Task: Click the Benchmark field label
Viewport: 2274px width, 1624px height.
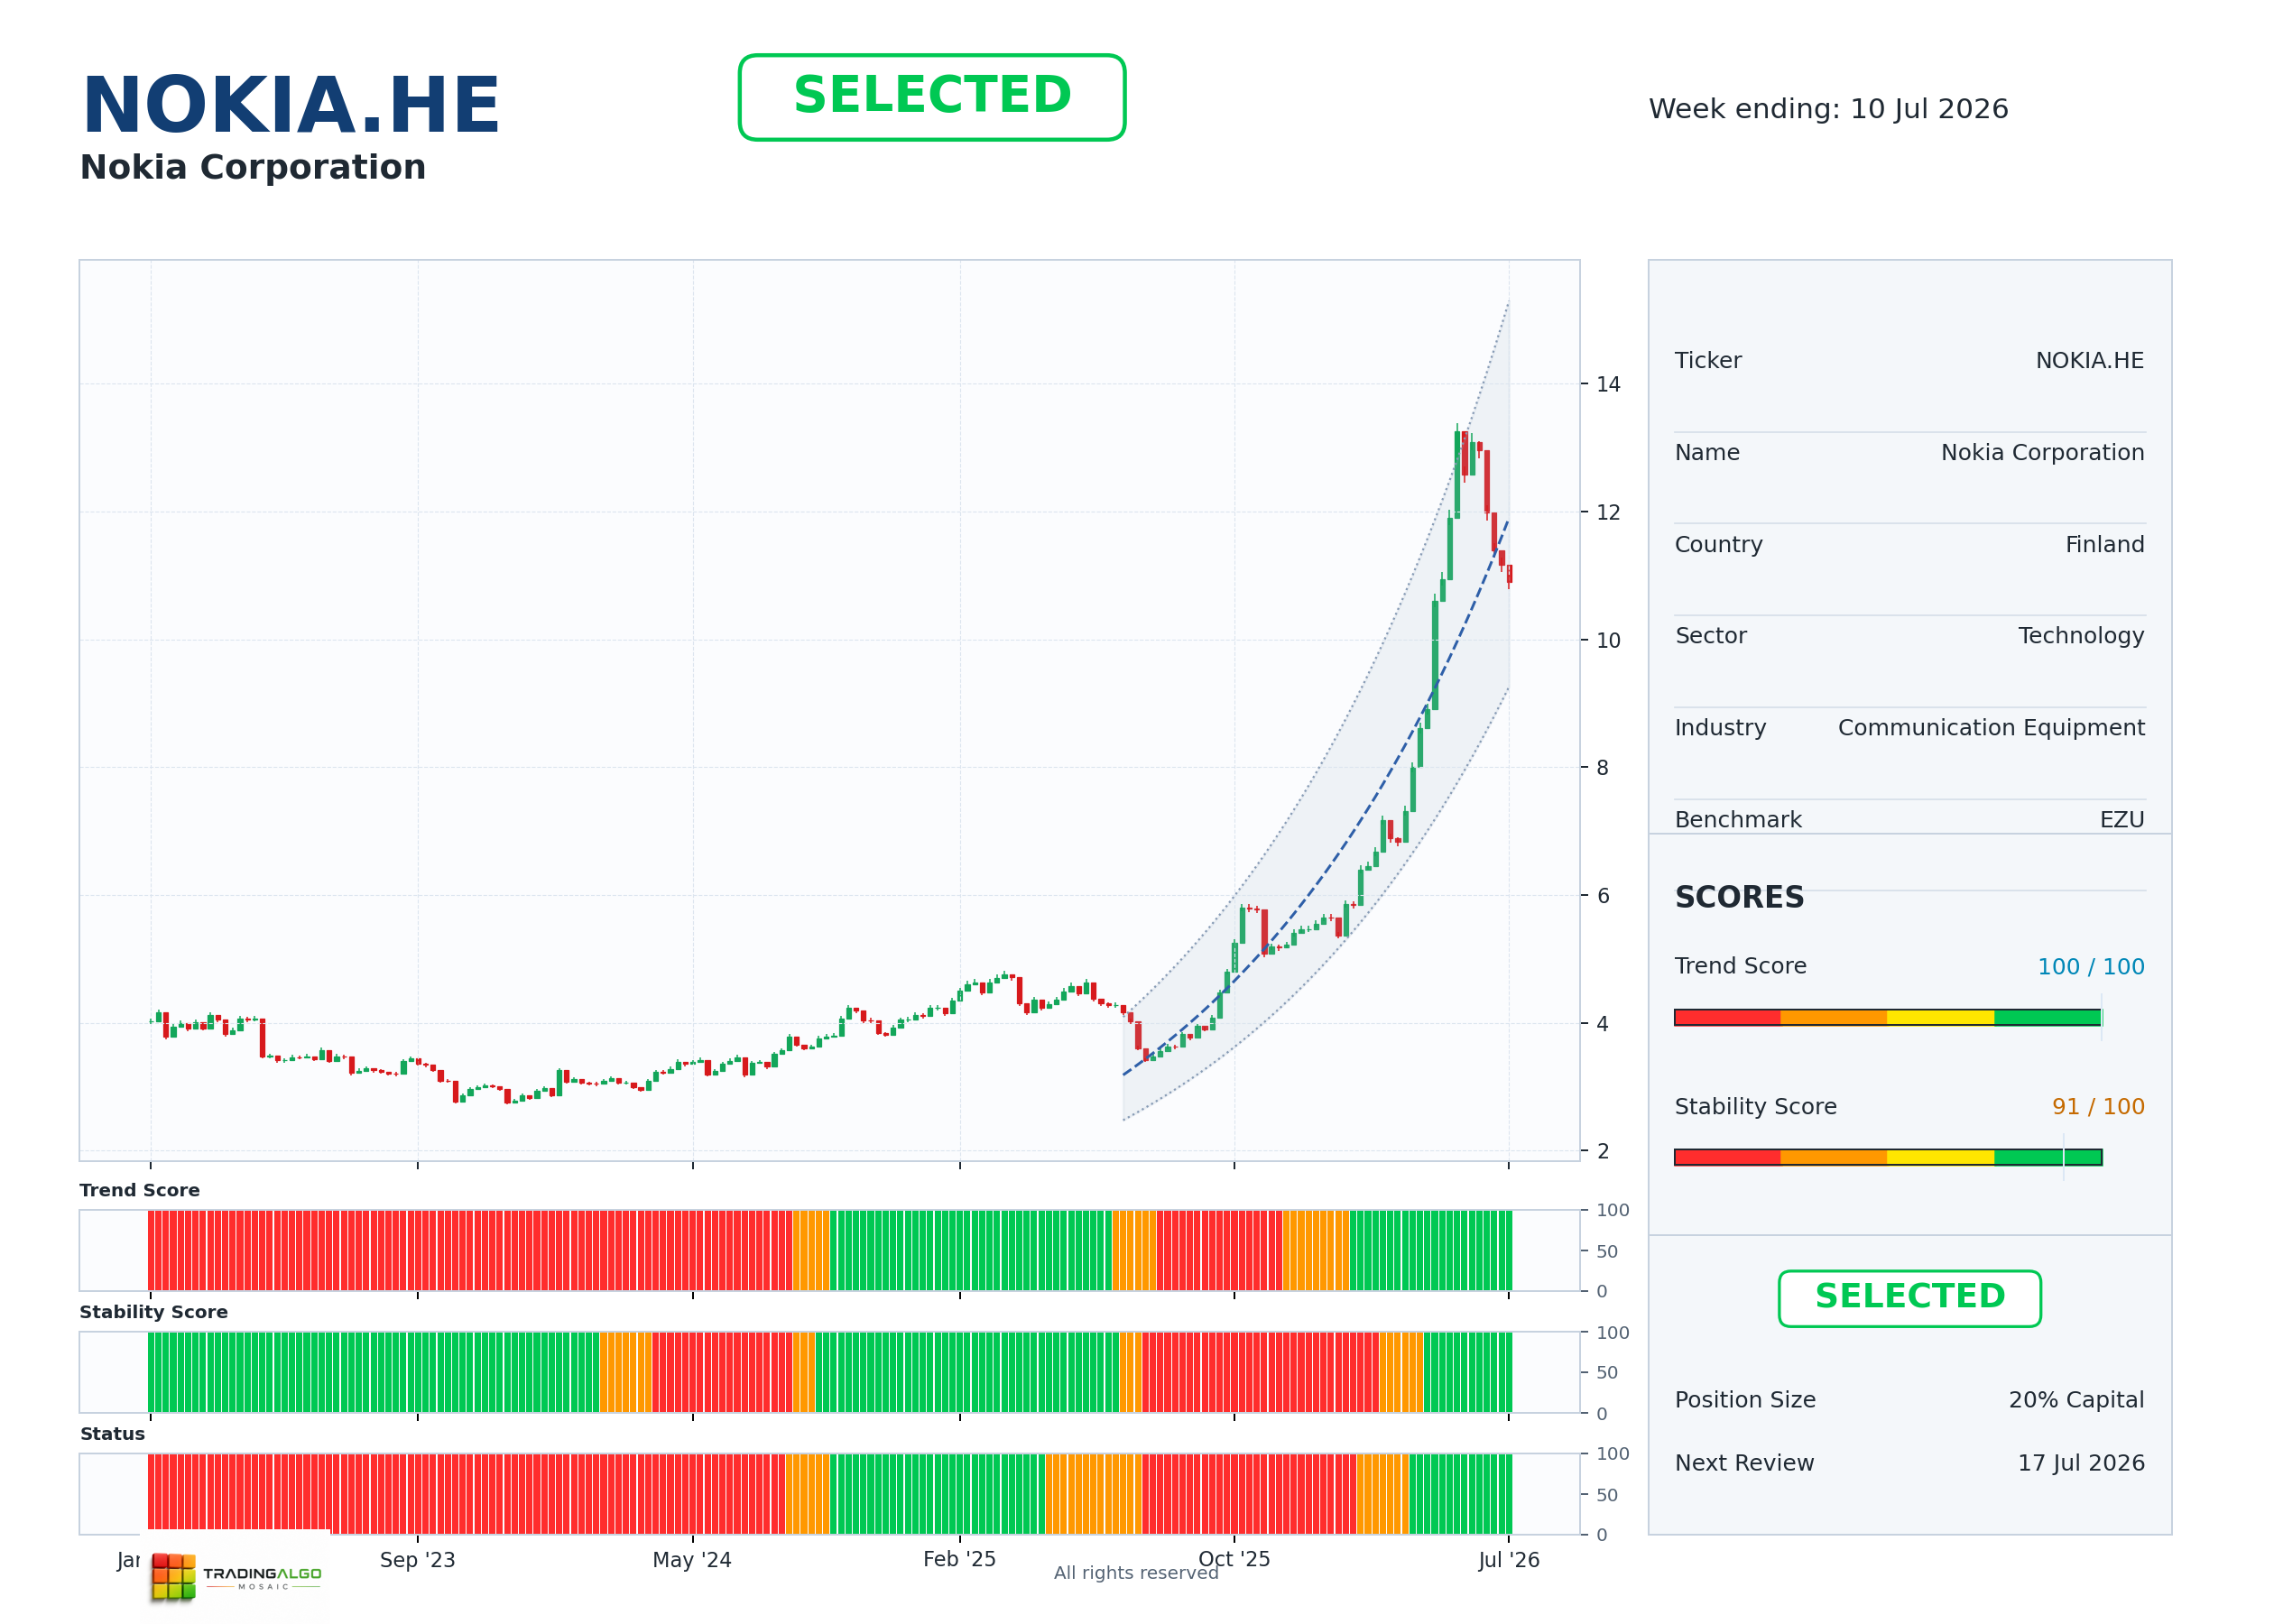Action: pyautogui.click(x=1738, y=820)
